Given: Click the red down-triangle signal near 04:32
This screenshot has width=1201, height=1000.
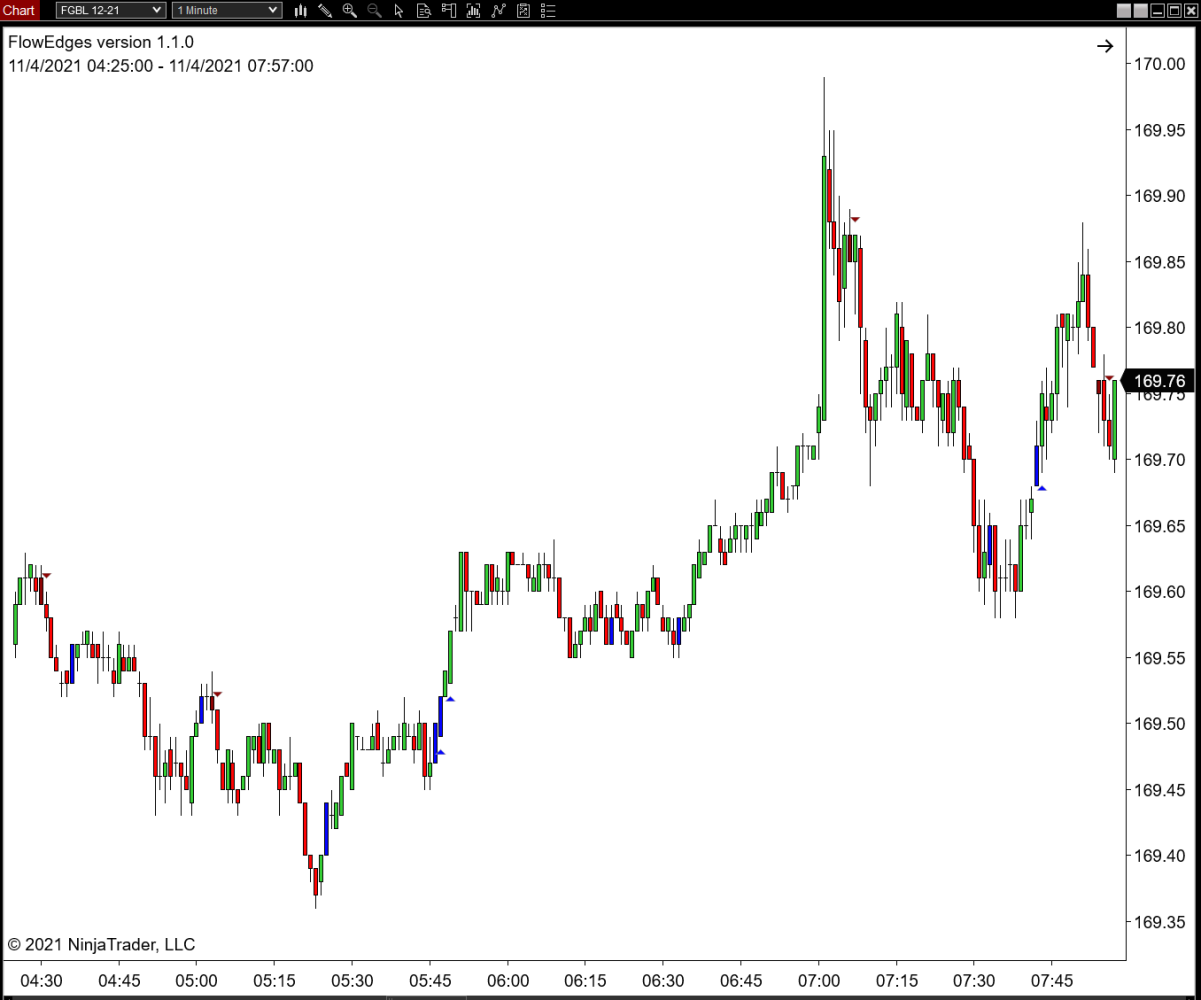Looking at the screenshot, I should click(x=46, y=575).
